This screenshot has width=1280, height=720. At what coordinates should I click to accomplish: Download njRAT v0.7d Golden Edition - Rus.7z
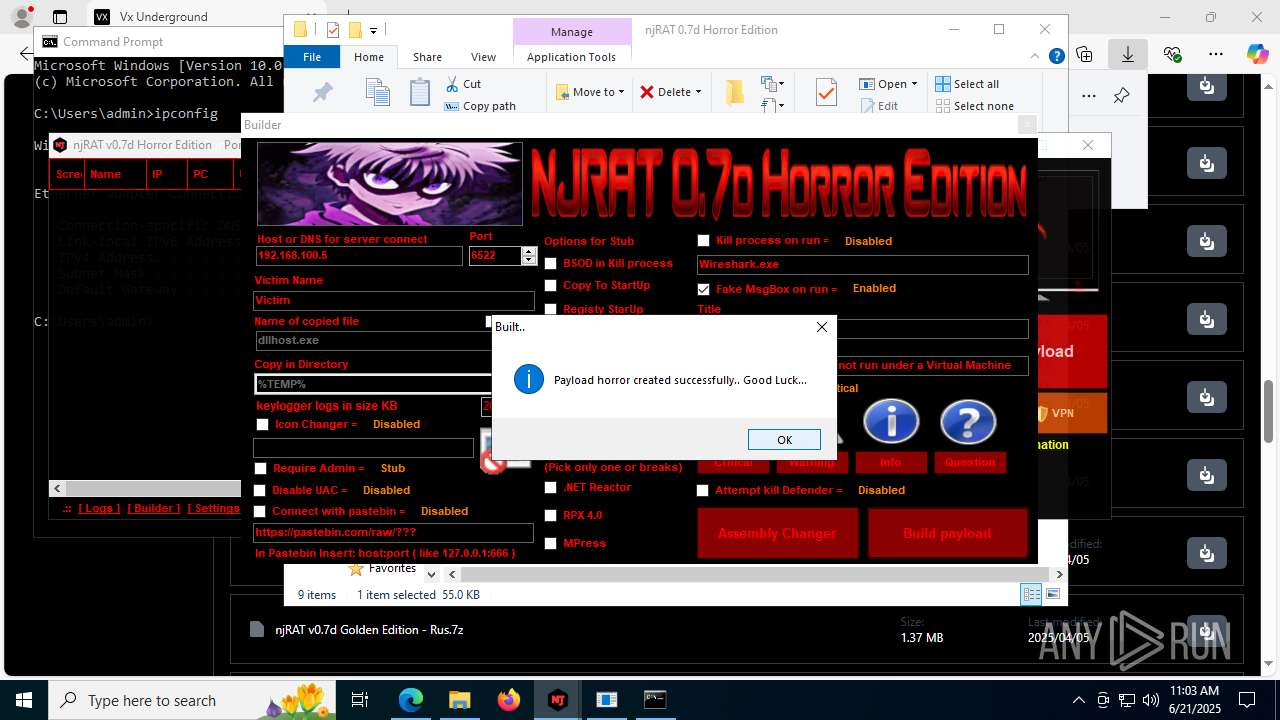click(1207, 630)
